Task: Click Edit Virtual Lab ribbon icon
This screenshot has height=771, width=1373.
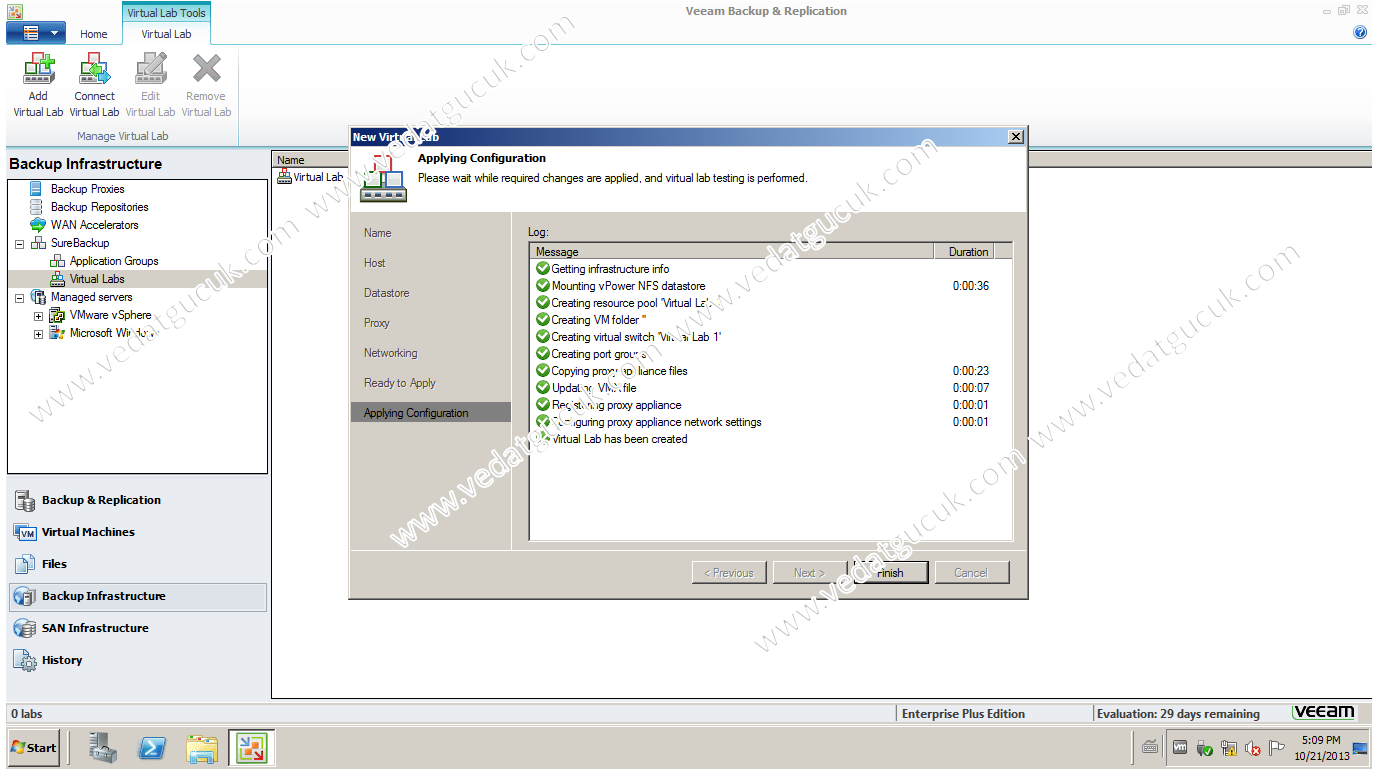Action: click(150, 86)
